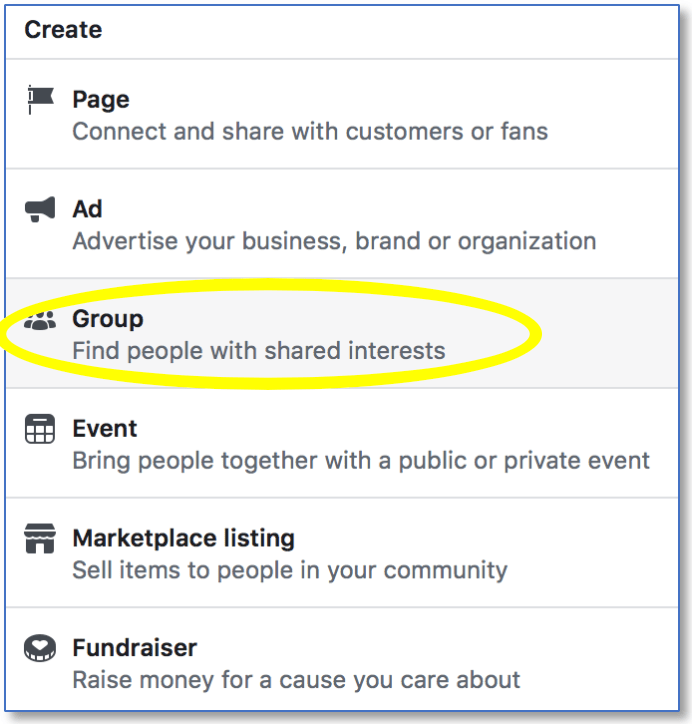Click 'Find people with shared interests' text
This screenshot has height=724, width=692.
(x=258, y=351)
